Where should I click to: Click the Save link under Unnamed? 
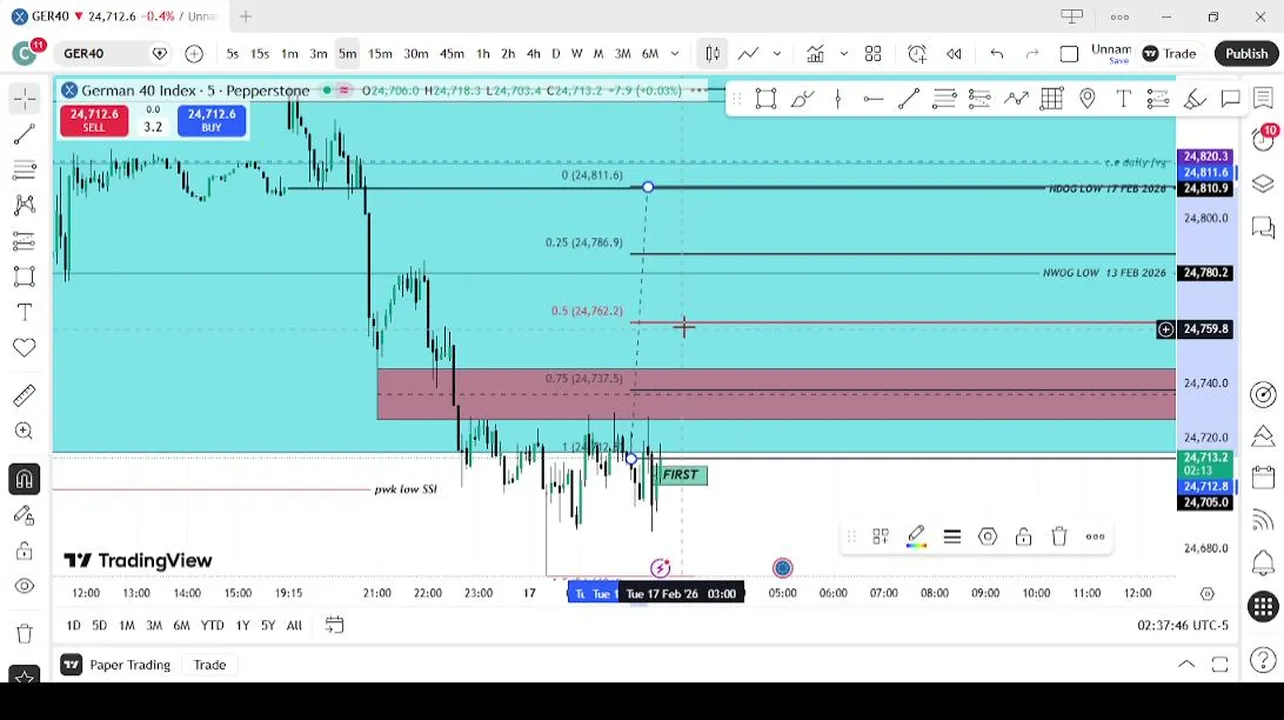[1118, 61]
